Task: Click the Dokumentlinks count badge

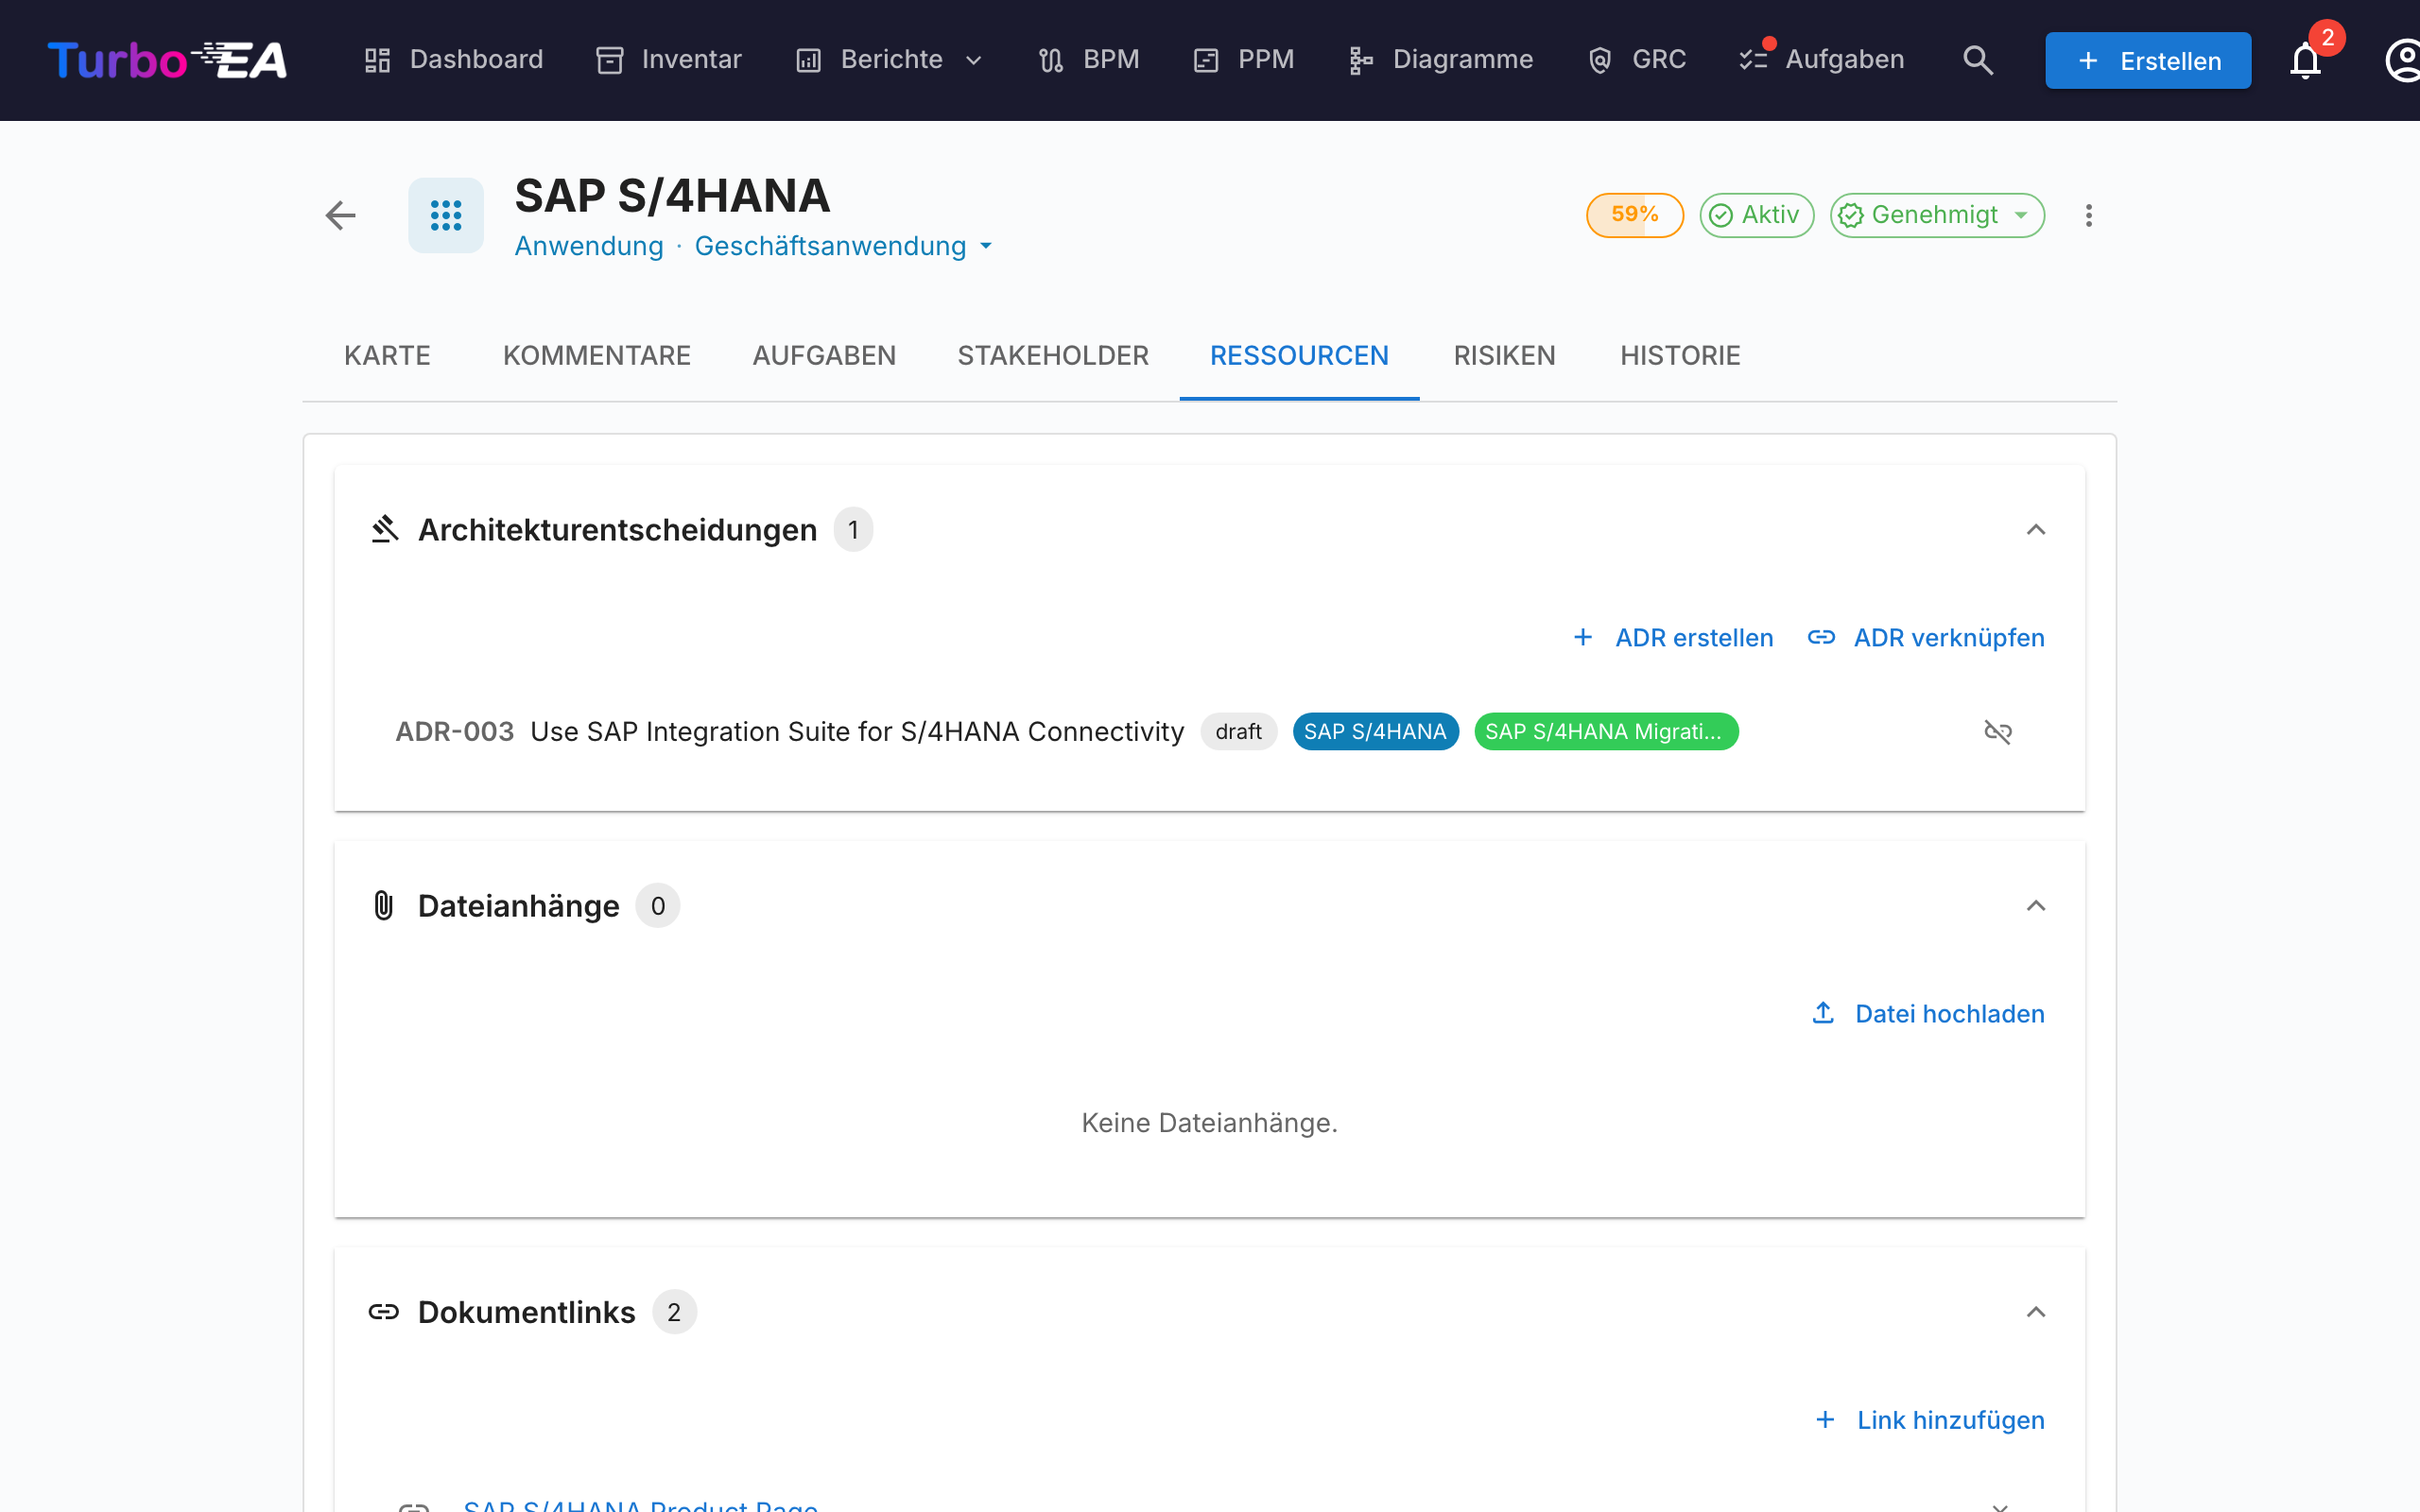Action: click(674, 1312)
